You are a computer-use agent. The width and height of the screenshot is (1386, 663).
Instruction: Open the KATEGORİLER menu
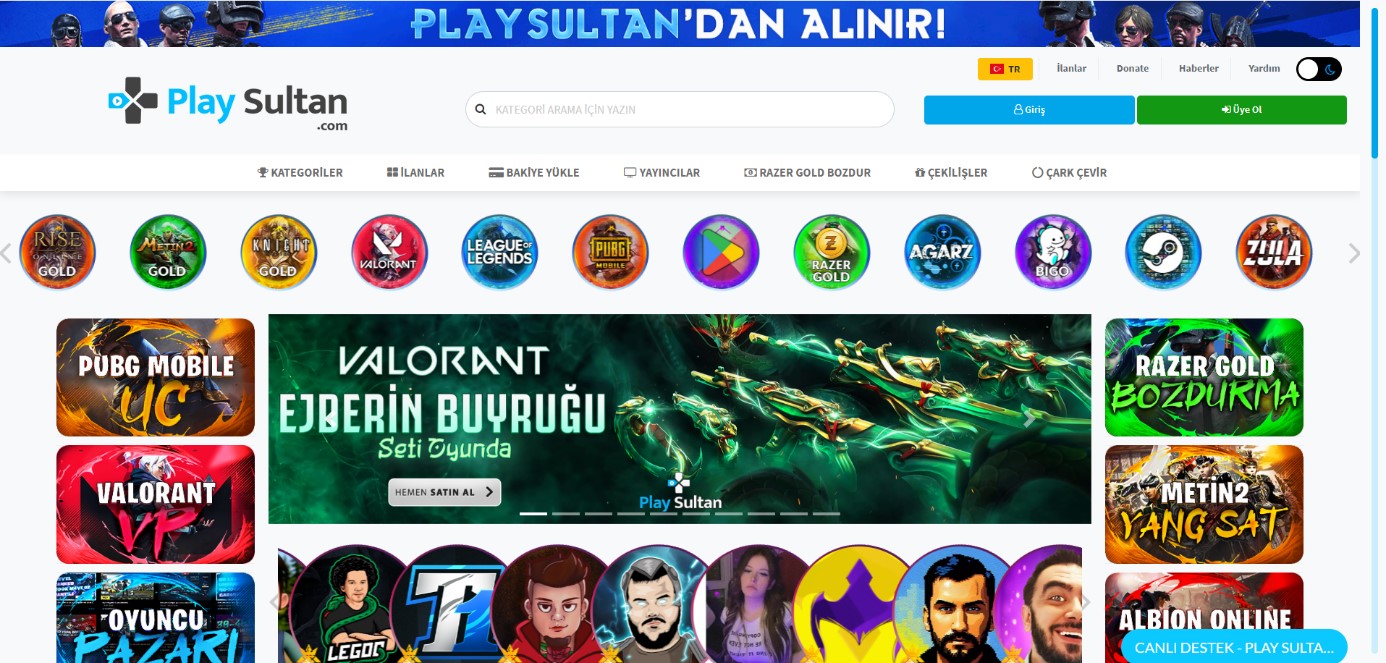click(x=300, y=173)
